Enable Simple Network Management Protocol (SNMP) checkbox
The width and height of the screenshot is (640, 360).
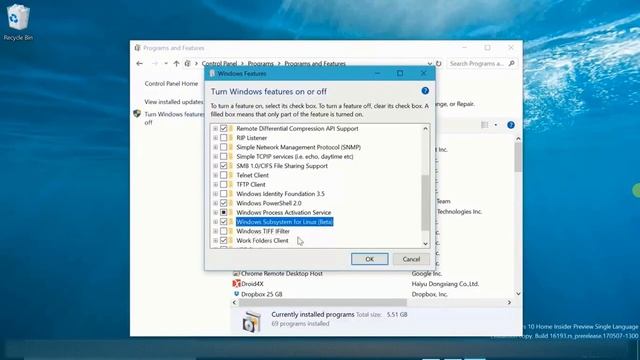223,147
